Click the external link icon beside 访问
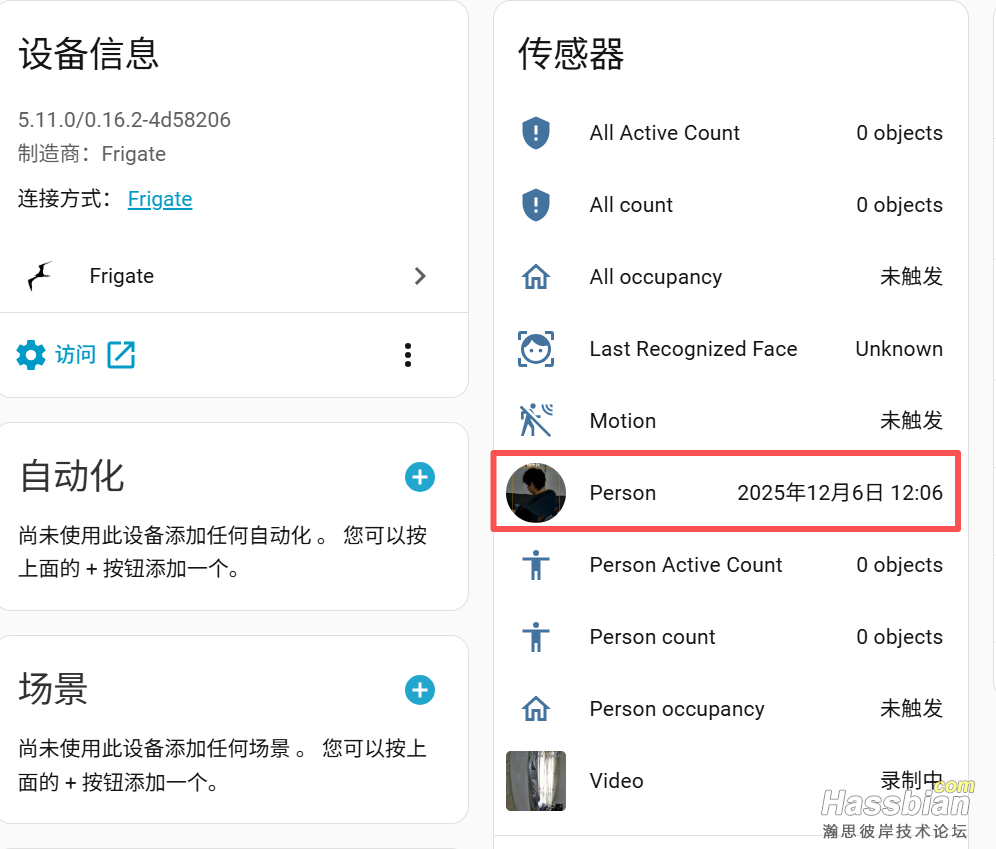This screenshot has width=996, height=849. pos(121,354)
